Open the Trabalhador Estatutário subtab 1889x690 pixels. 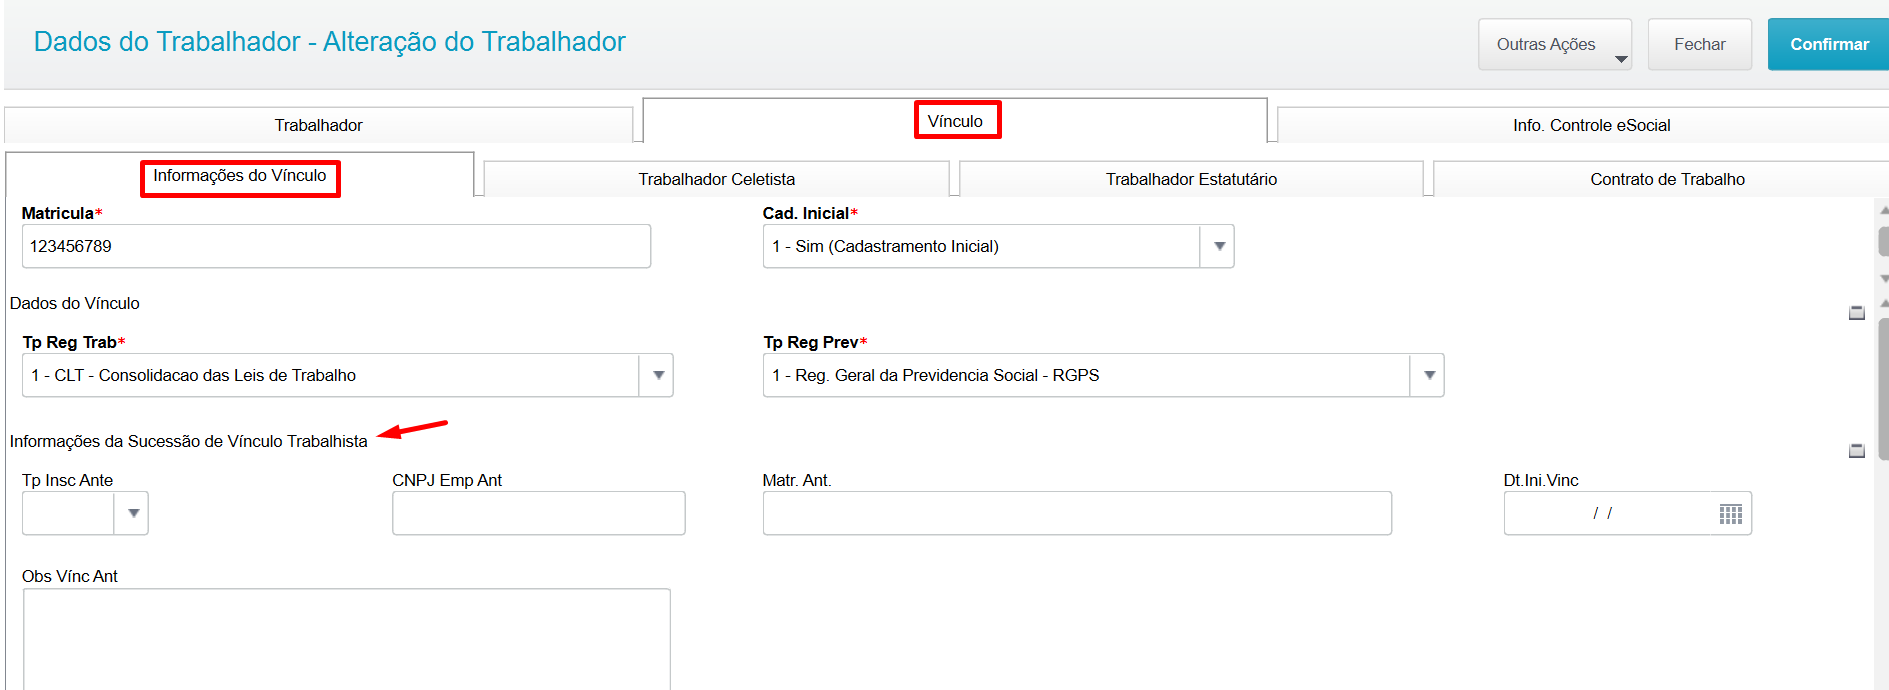pyautogui.click(x=1191, y=179)
